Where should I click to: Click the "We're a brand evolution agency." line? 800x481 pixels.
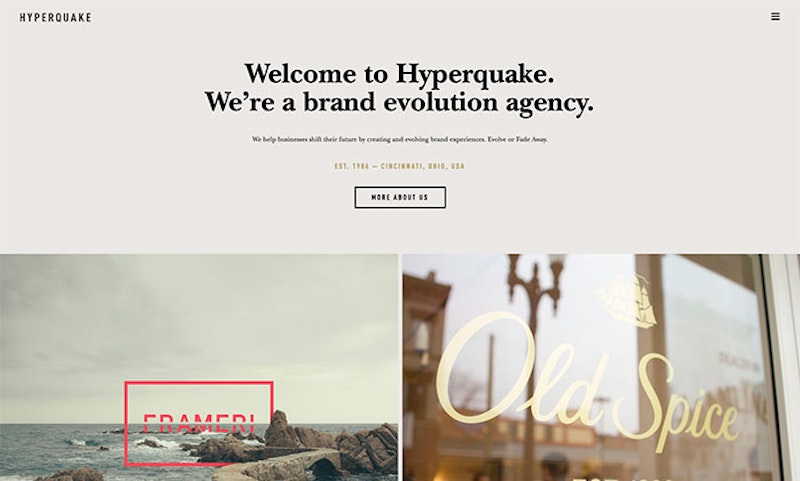coord(399,102)
